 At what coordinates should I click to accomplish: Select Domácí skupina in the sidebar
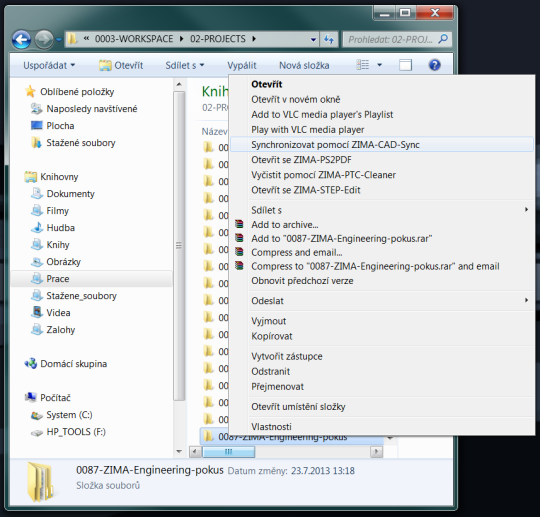tap(66, 364)
